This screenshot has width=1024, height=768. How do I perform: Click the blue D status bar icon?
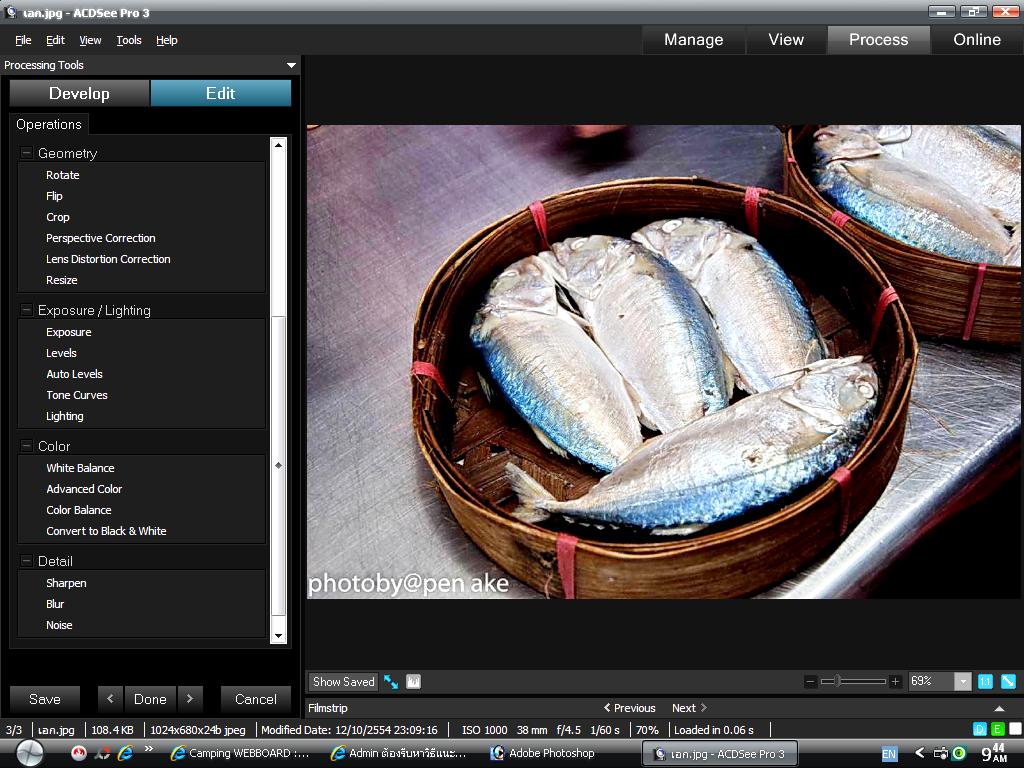[x=980, y=729]
